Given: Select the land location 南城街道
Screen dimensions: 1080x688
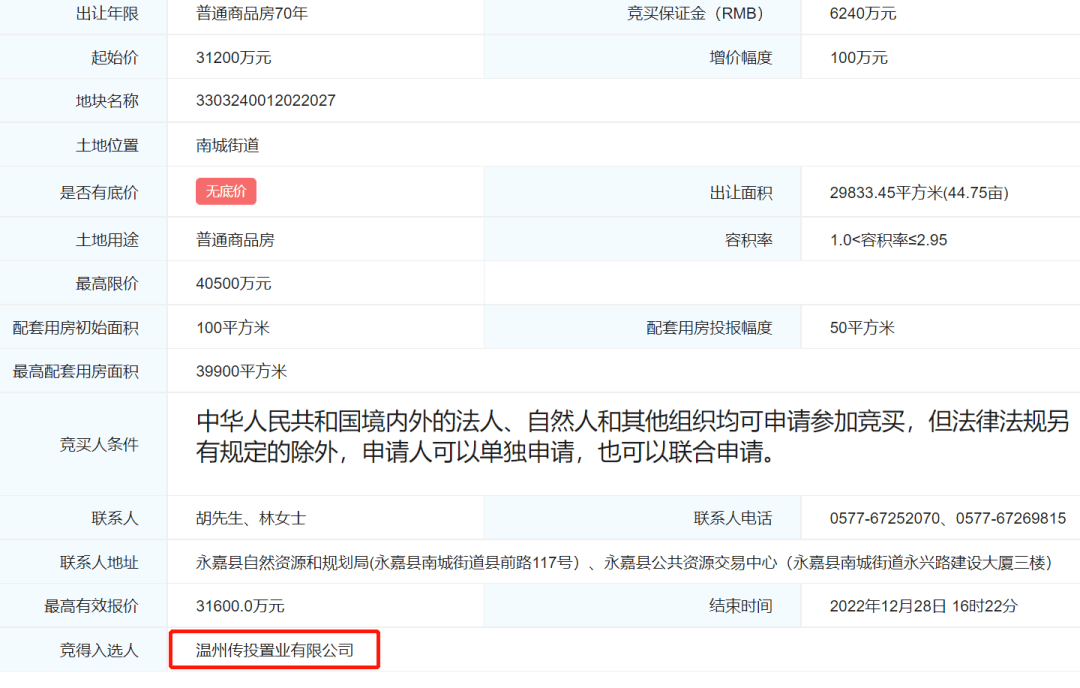Looking at the screenshot, I should coord(228,145).
